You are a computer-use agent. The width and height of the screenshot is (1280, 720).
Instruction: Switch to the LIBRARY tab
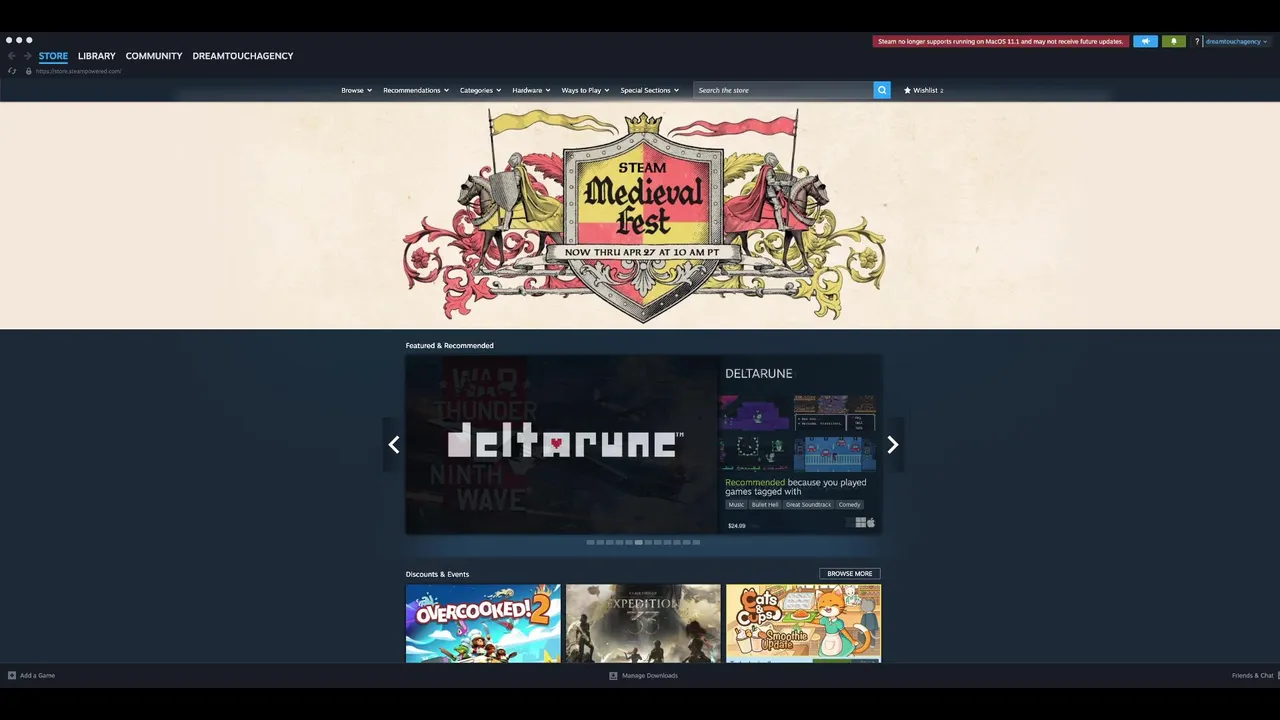tap(97, 56)
